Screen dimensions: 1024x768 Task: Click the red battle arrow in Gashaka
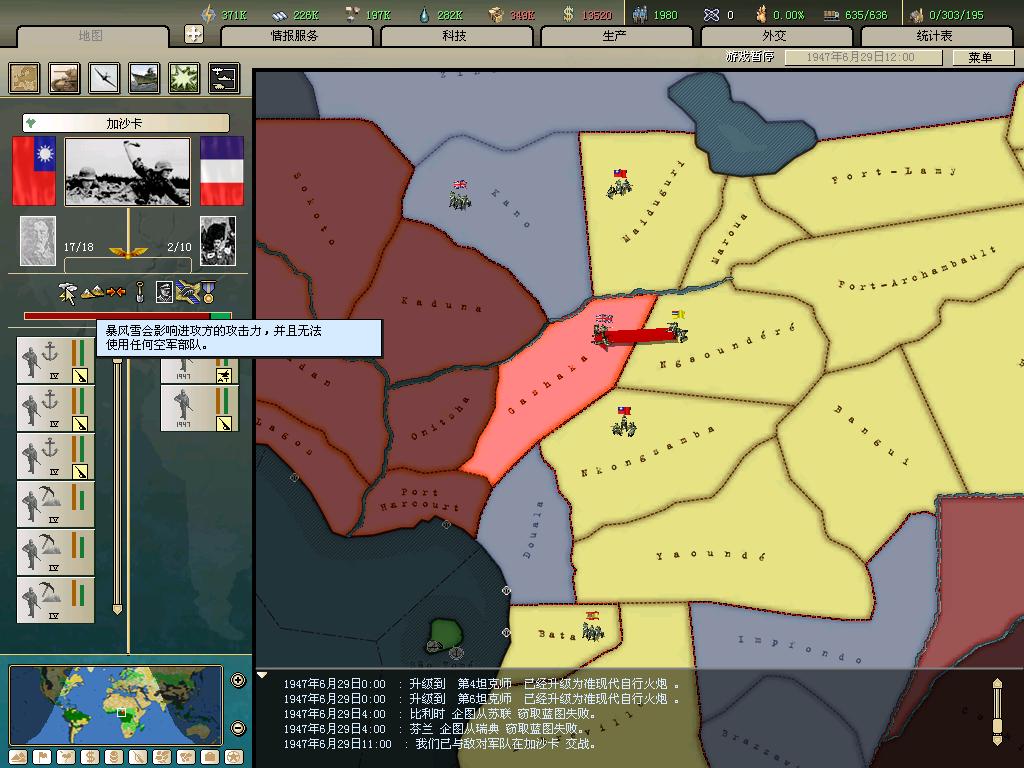638,336
